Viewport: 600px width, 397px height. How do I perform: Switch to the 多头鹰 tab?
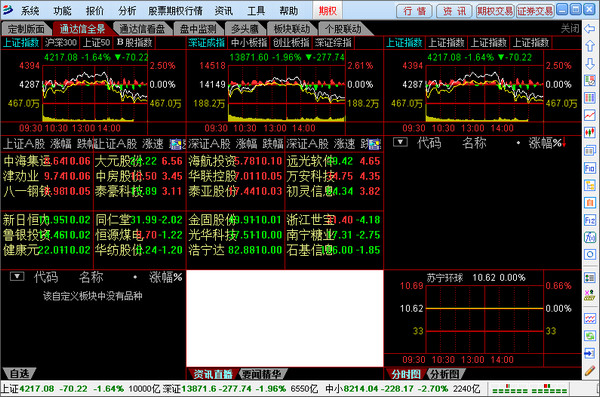point(245,29)
